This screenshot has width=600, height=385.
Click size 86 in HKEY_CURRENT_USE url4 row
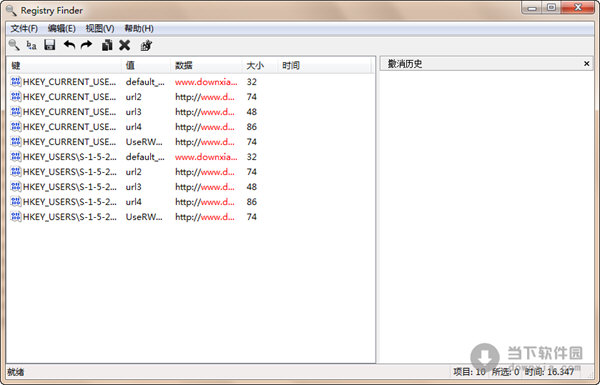point(251,127)
